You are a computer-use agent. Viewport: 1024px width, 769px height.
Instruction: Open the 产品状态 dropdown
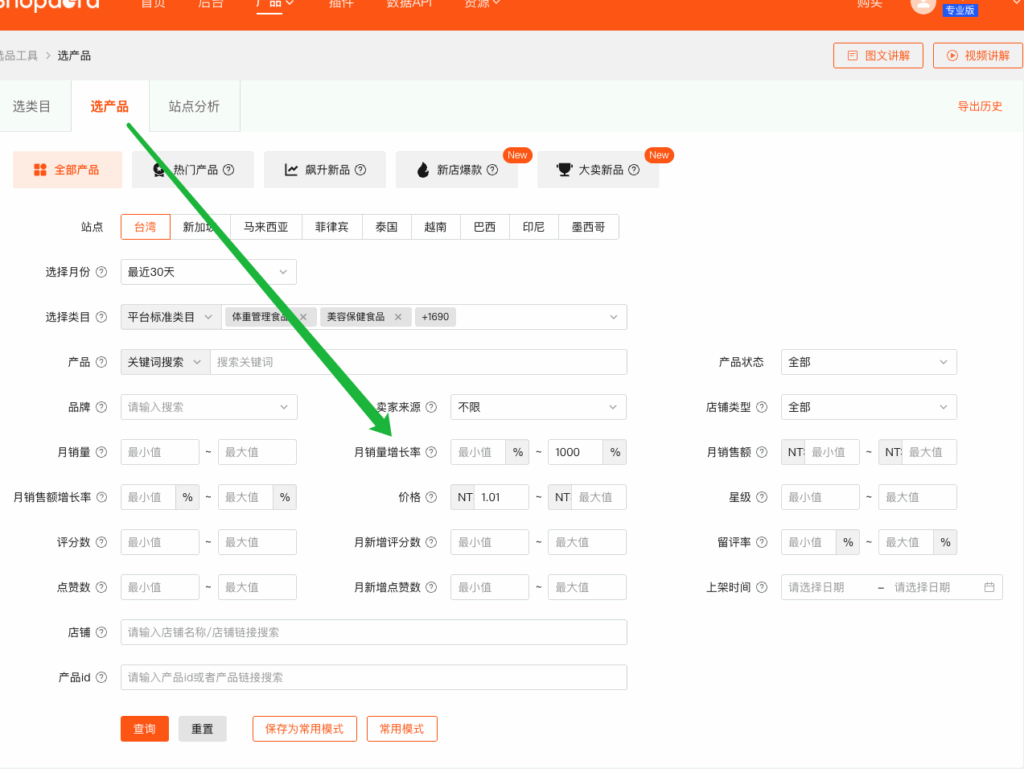coord(868,362)
